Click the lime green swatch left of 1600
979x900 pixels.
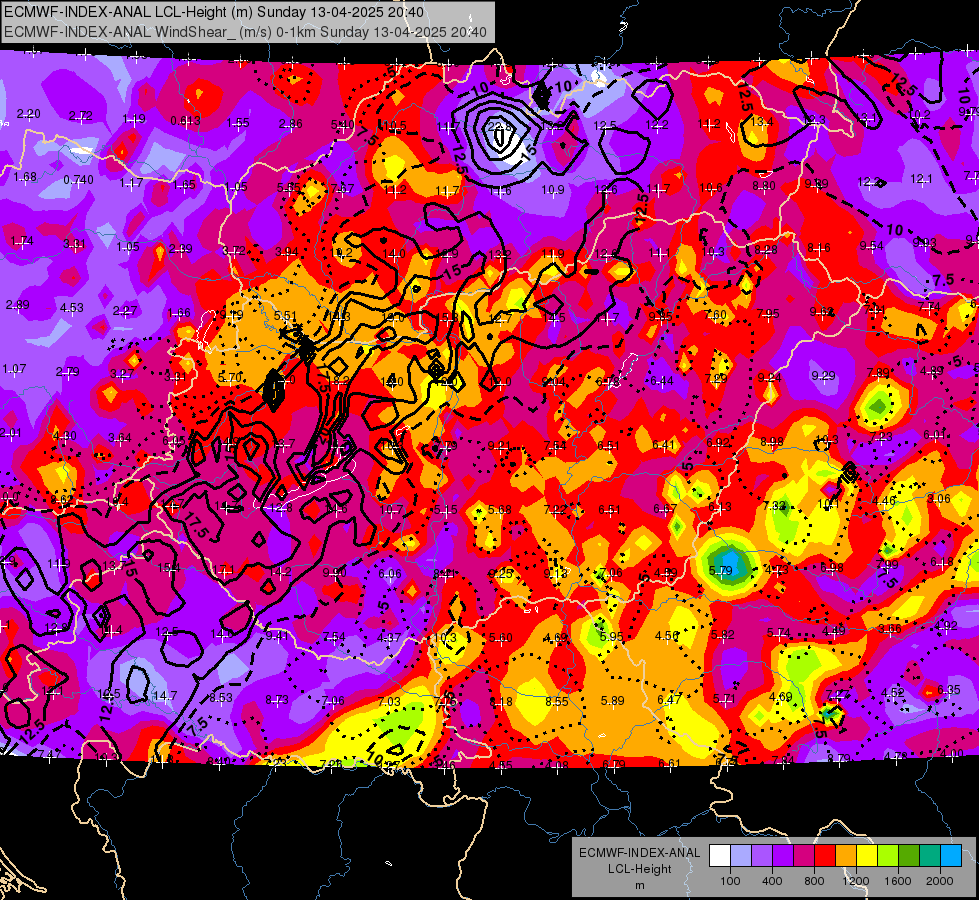click(x=888, y=856)
